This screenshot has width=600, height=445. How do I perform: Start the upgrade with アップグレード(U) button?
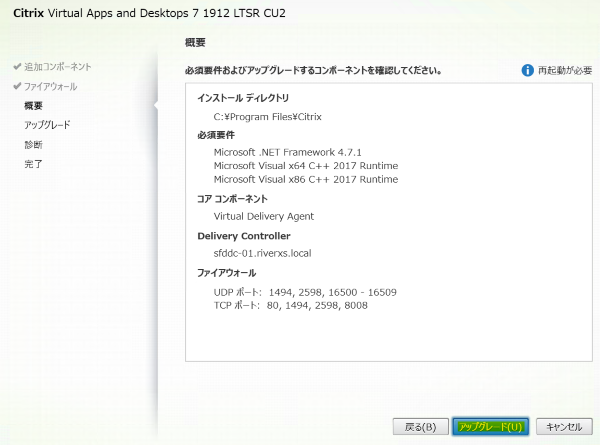click(489, 426)
